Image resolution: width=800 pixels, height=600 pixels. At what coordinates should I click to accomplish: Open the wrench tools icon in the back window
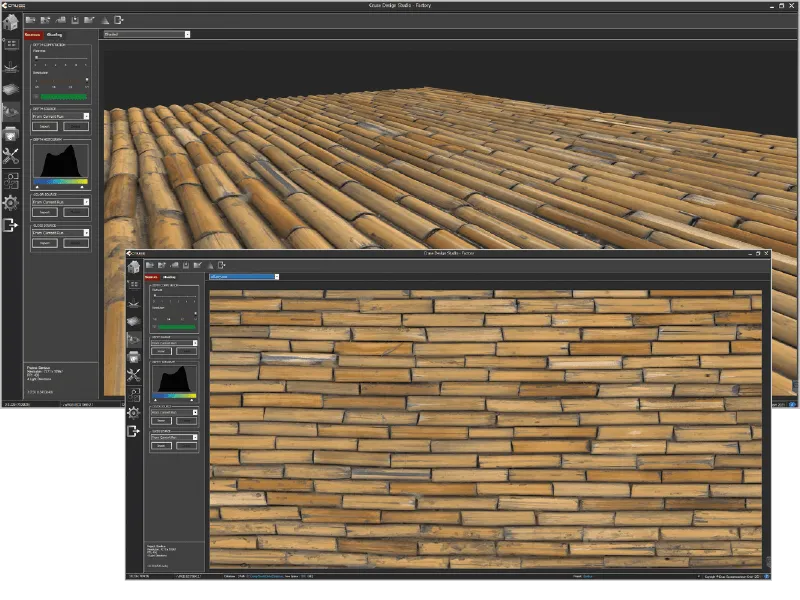click(11, 156)
